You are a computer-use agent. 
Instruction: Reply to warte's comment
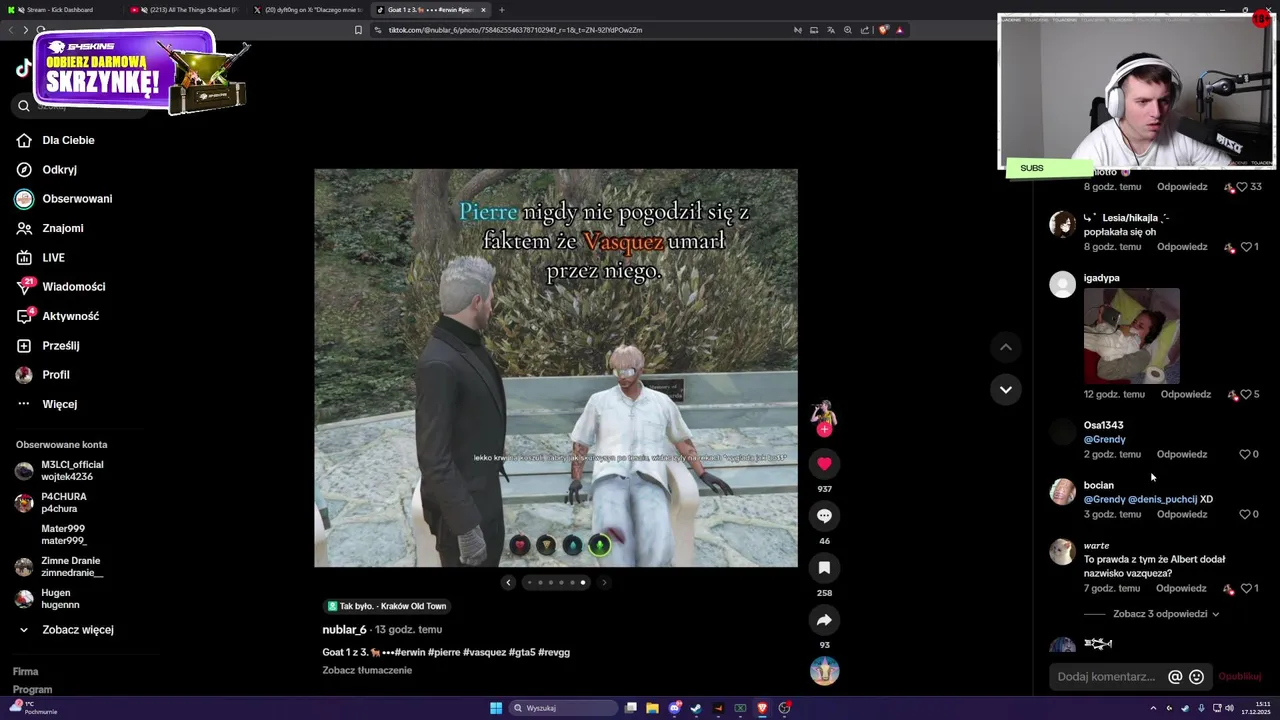[x=1182, y=588]
